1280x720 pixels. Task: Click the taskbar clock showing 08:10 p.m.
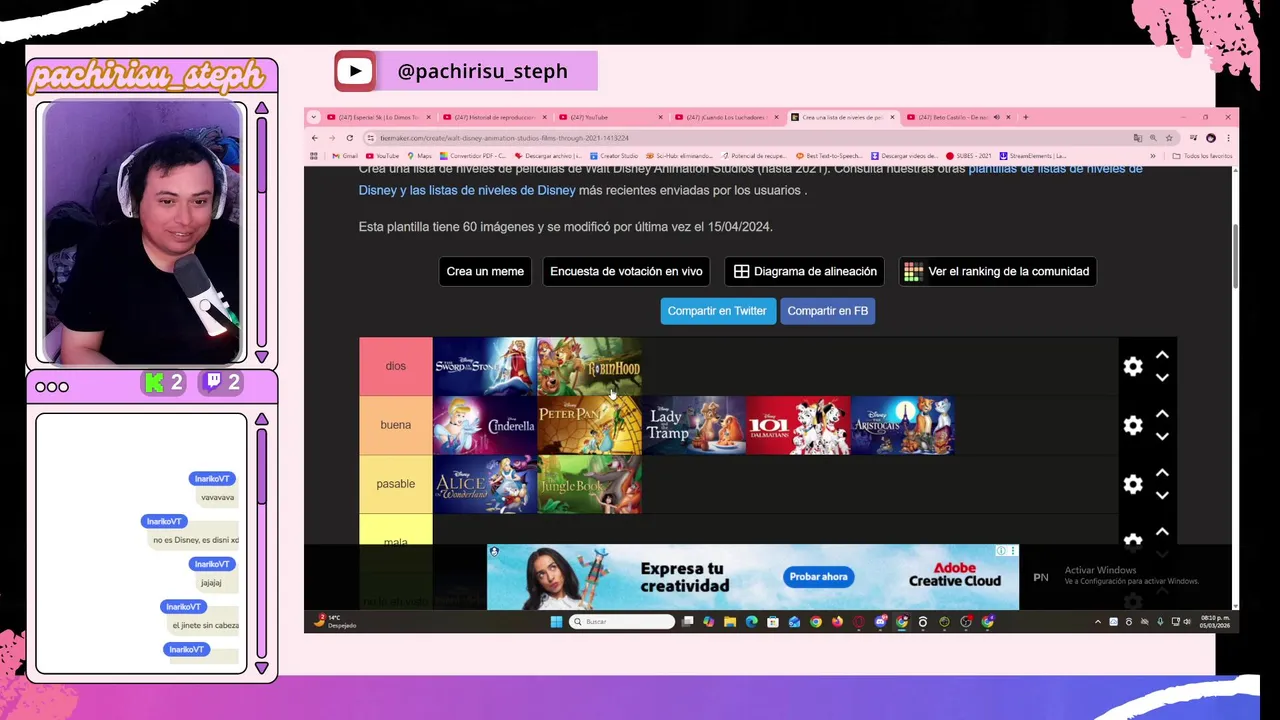[x=1215, y=622]
